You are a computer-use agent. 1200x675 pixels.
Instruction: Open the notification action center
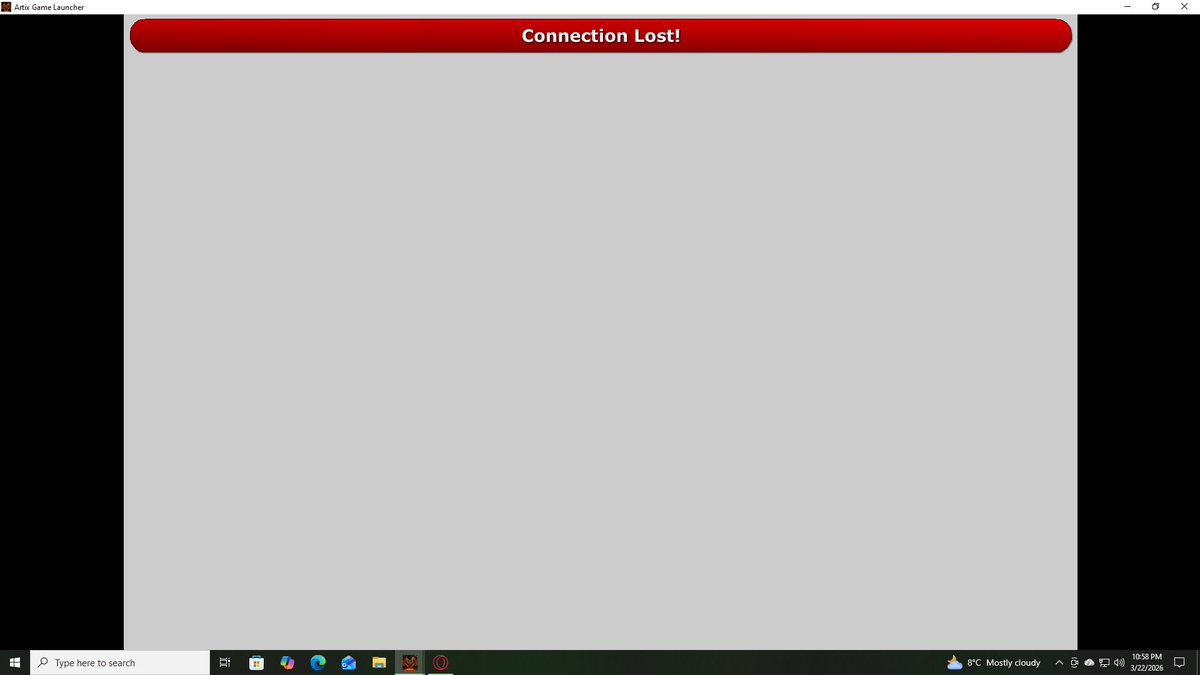tap(1179, 662)
